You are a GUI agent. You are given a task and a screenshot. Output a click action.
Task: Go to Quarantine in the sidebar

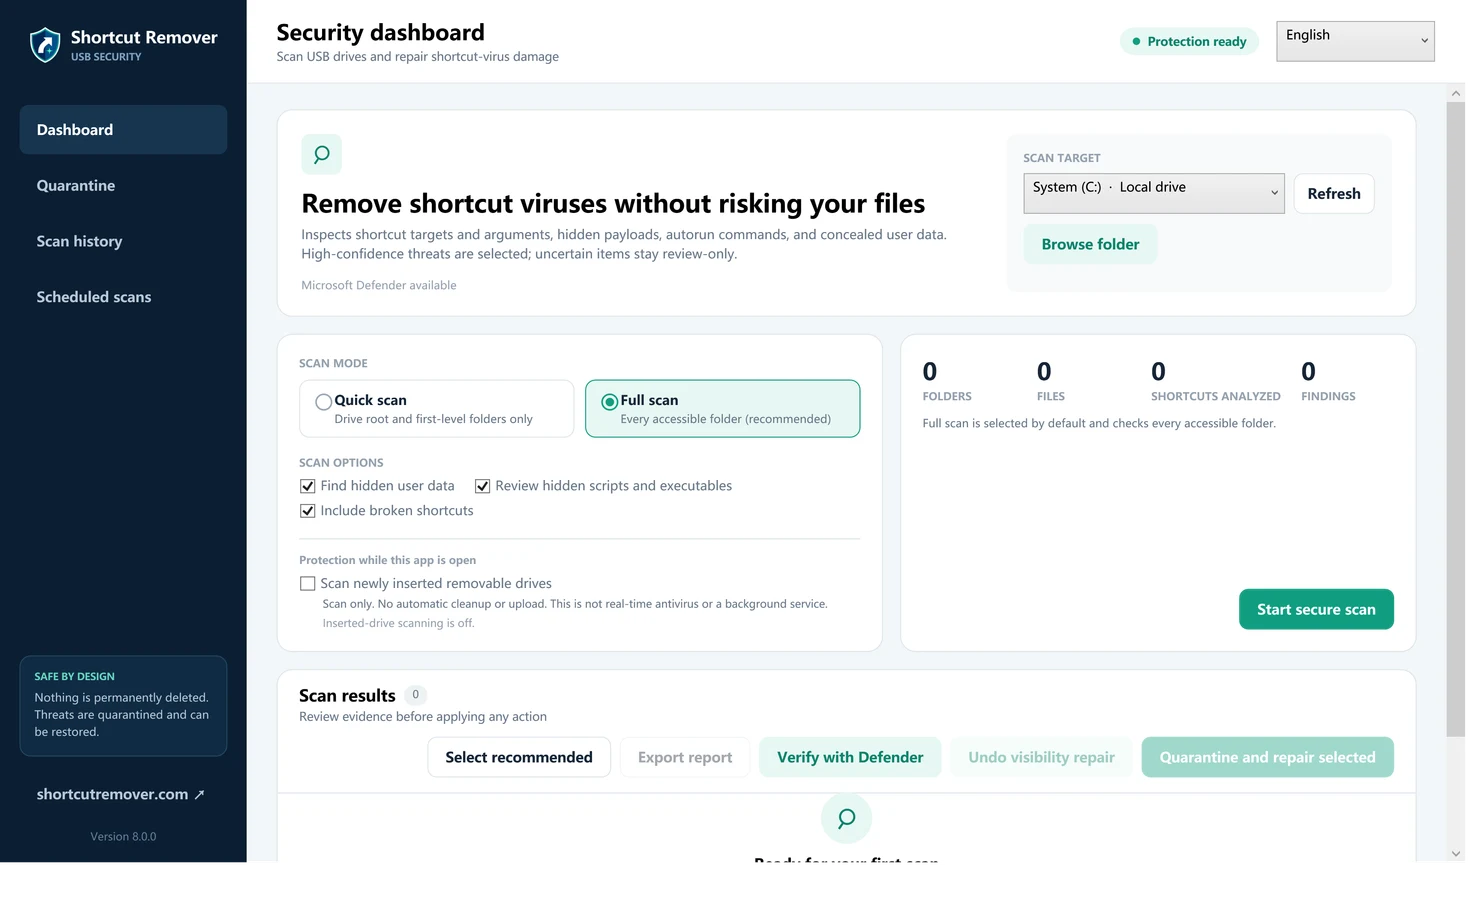pyautogui.click(x=123, y=186)
